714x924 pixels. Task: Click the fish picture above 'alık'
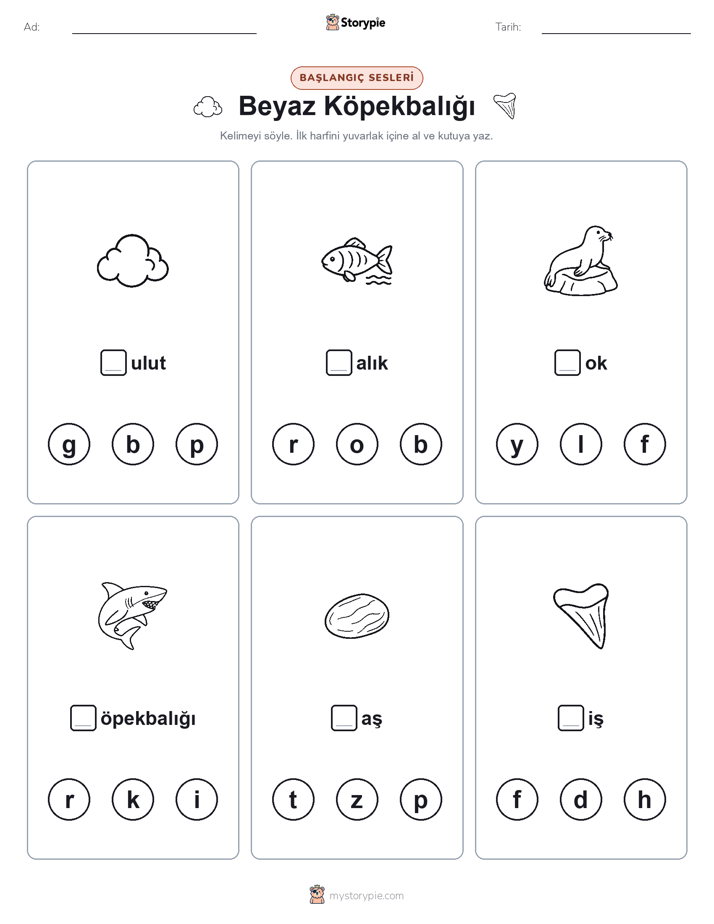click(x=357, y=261)
